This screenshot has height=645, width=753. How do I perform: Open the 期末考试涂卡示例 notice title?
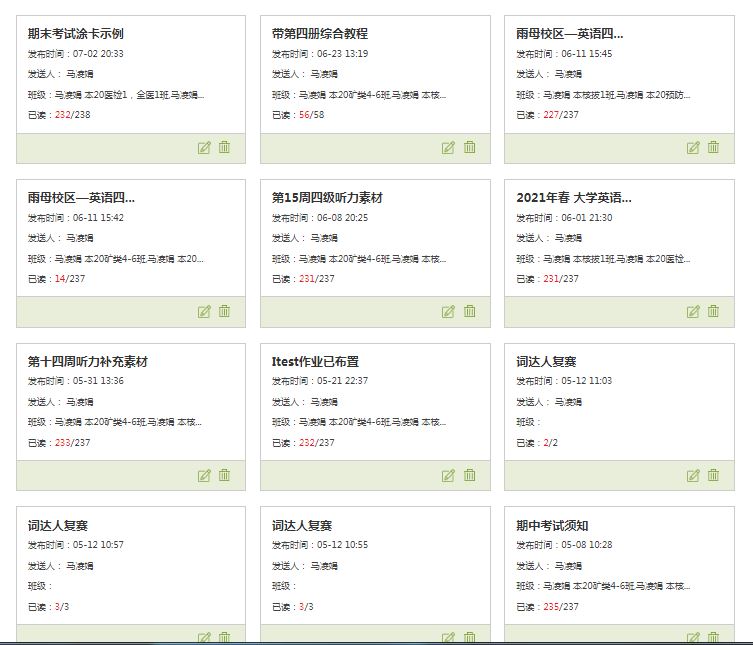pyautogui.click(x=76, y=34)
